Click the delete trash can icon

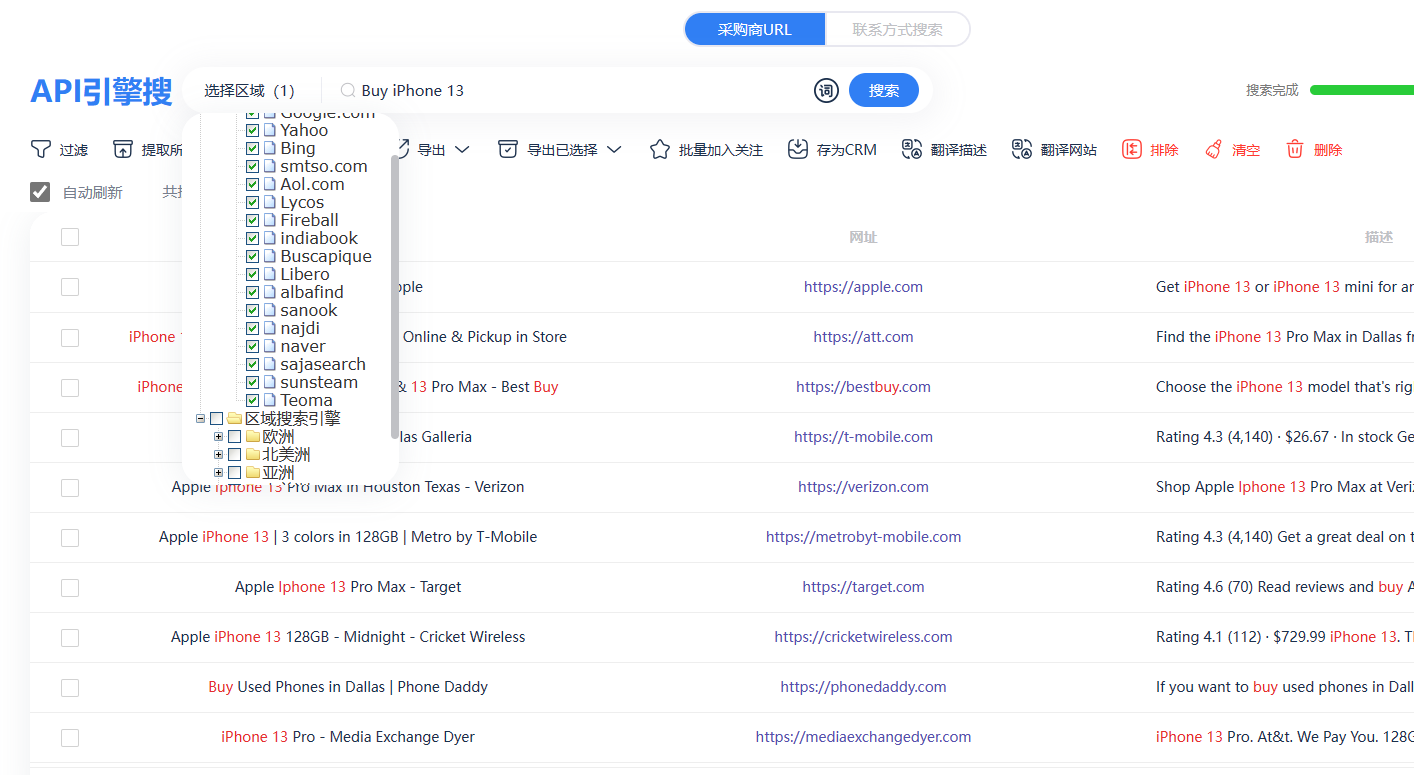(x=1295, y=149)
